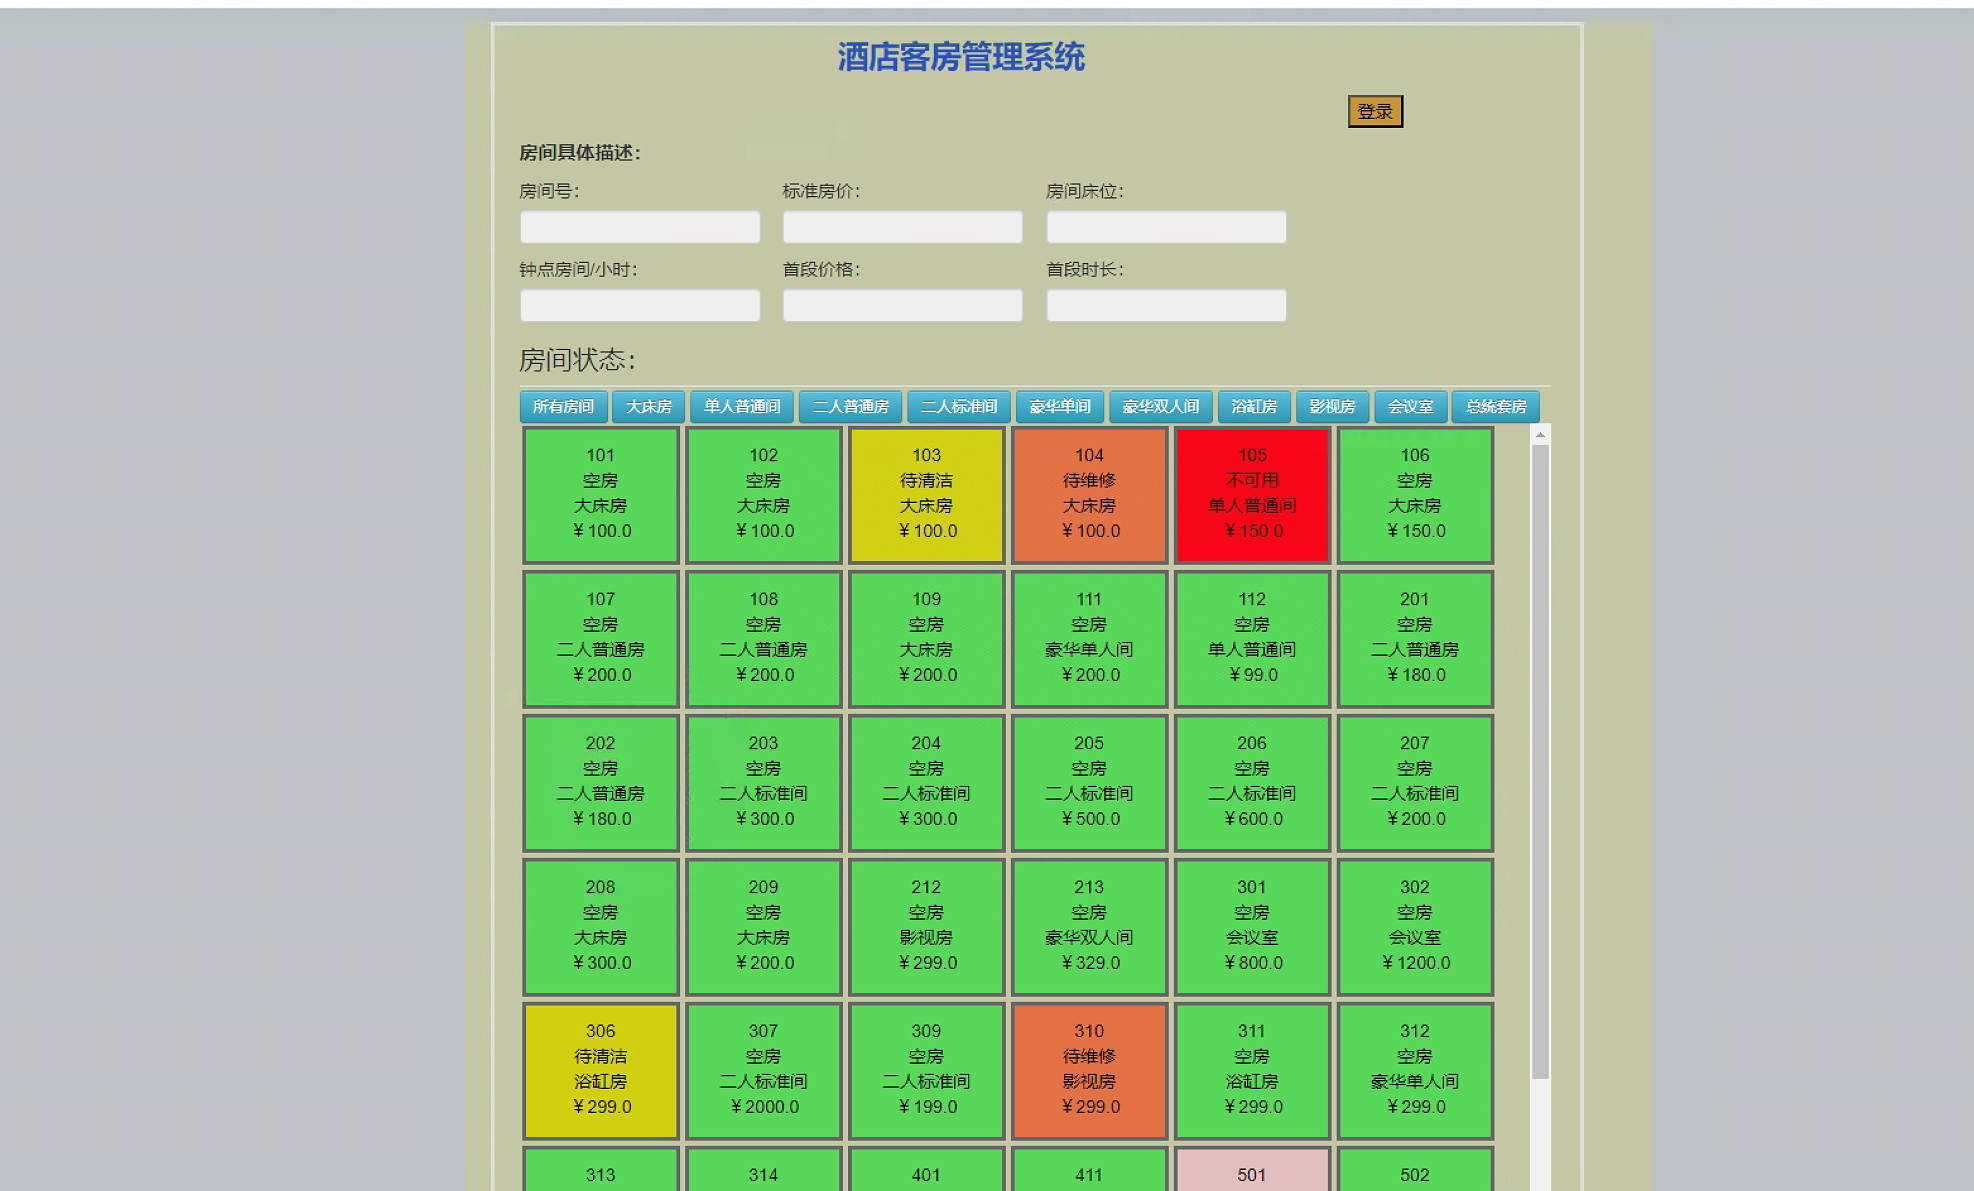The image size is (1974, 1191).
Task: Choose the 会议室 category tab
Action: [x=1410, y=407]
